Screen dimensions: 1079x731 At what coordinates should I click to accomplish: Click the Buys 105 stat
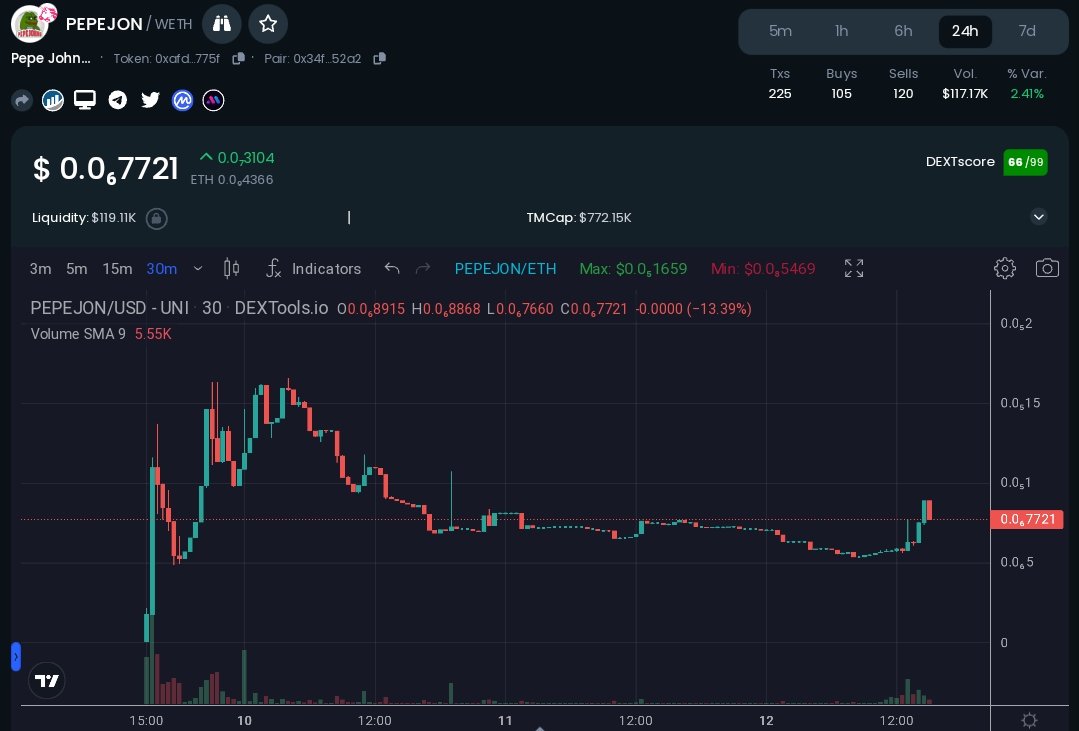tap(842, 83)
